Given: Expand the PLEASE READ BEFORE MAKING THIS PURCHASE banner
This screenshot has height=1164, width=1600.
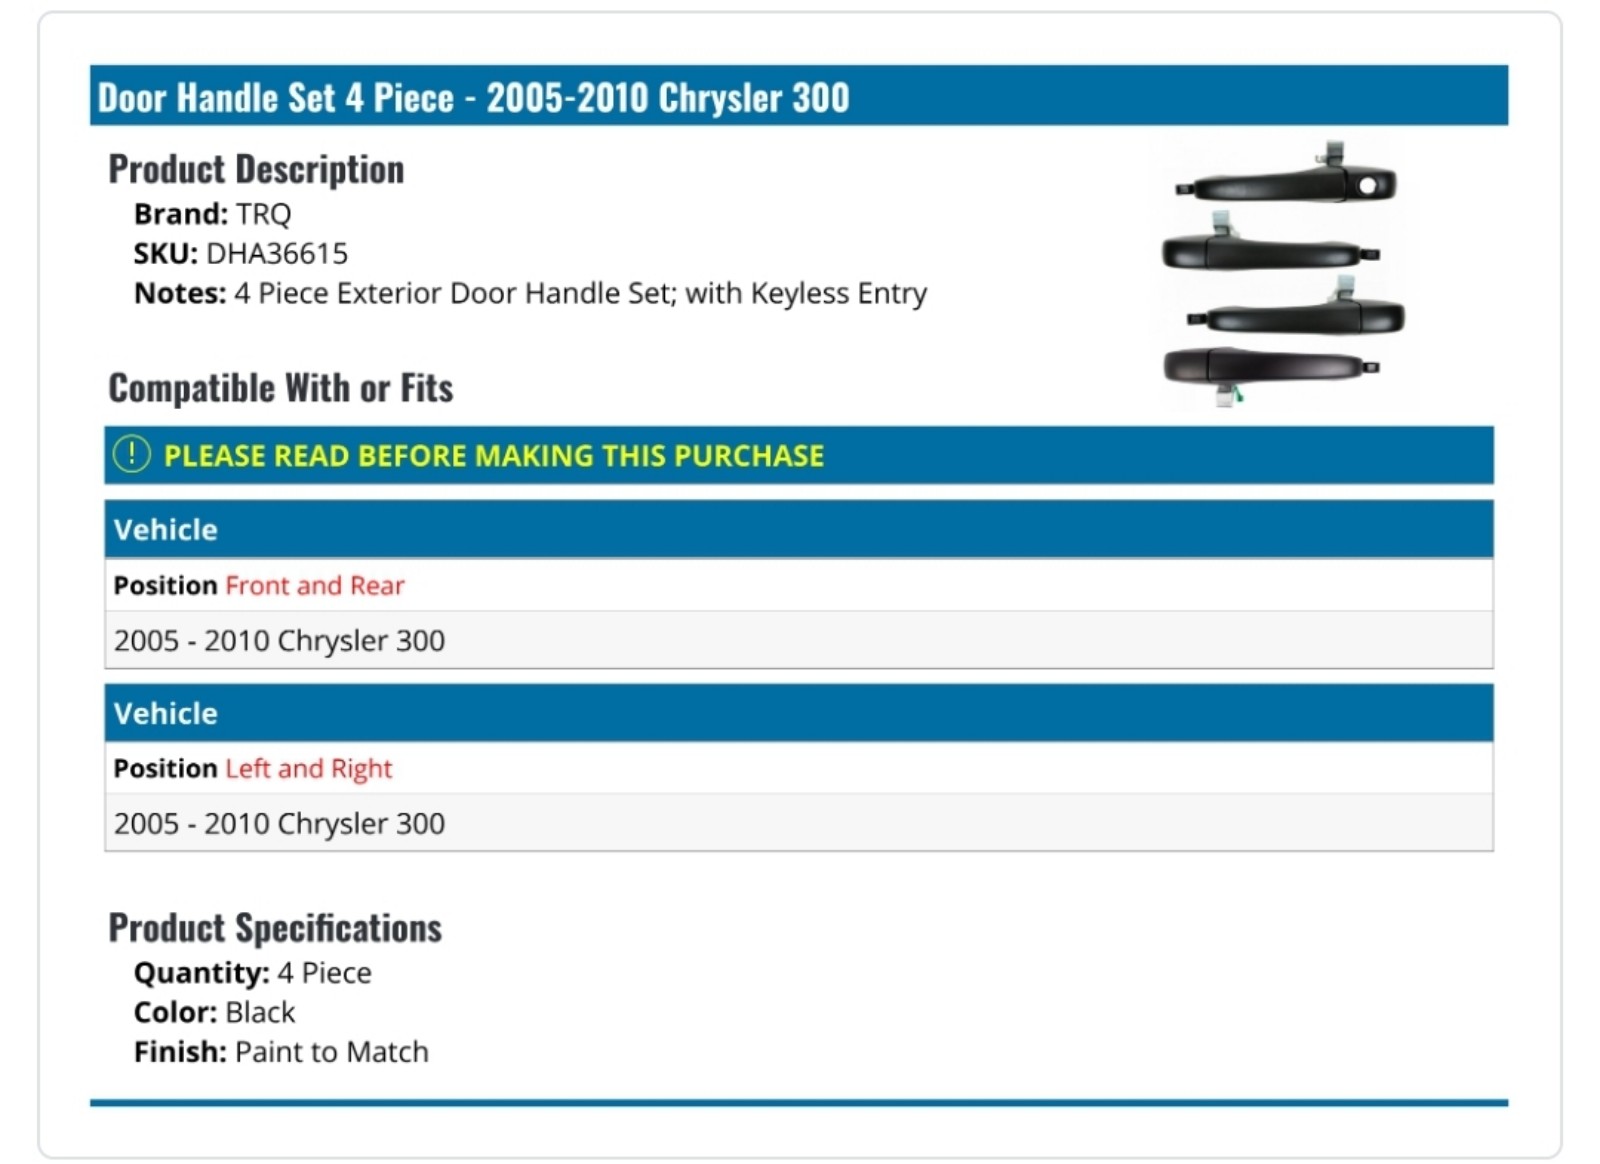Looking at the screenshot, I should pyautogui.click(x=799, y=455).
